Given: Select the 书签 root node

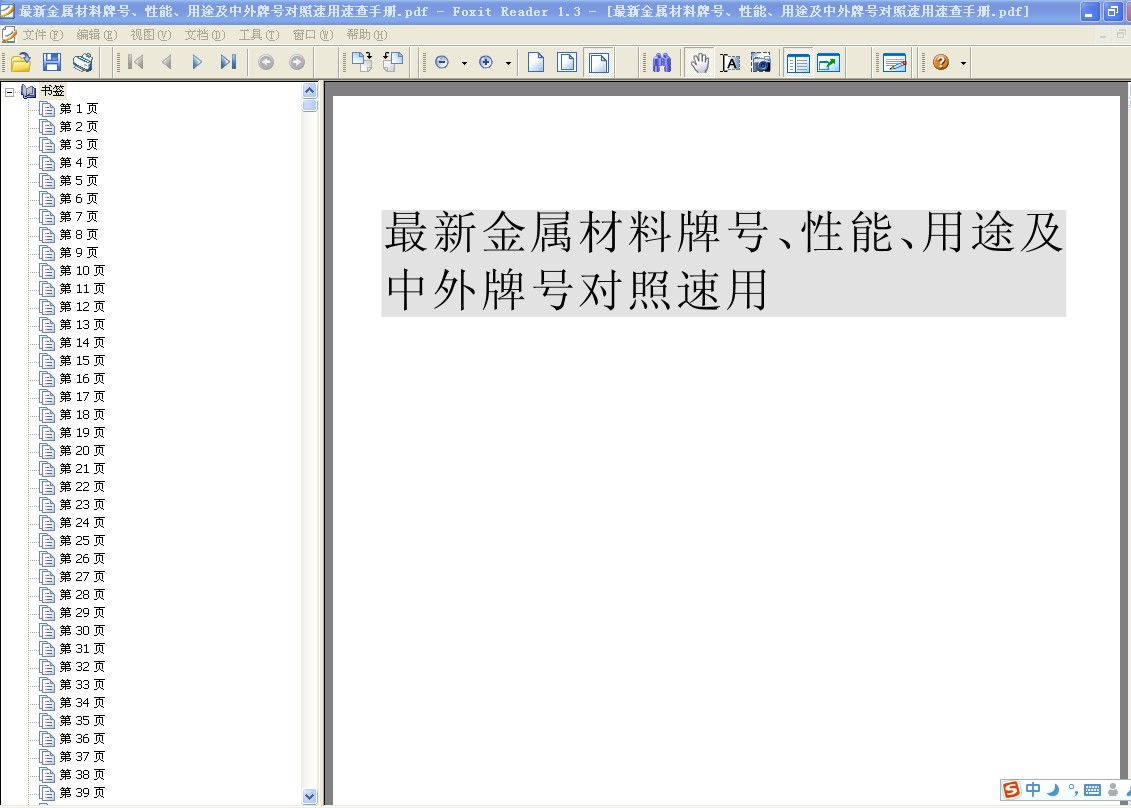Looking at the screenshot, I should tap(53, 91).
